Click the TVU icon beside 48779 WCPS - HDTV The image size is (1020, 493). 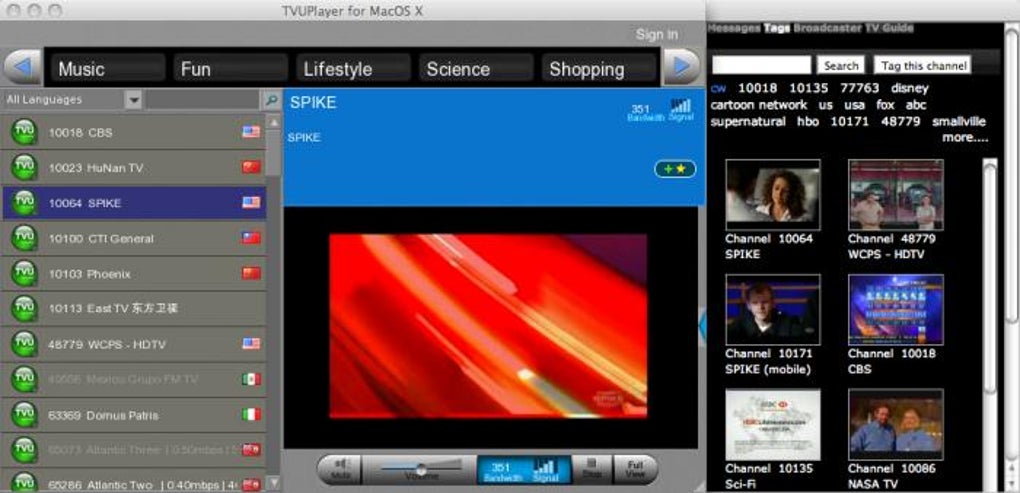[25, 343]
